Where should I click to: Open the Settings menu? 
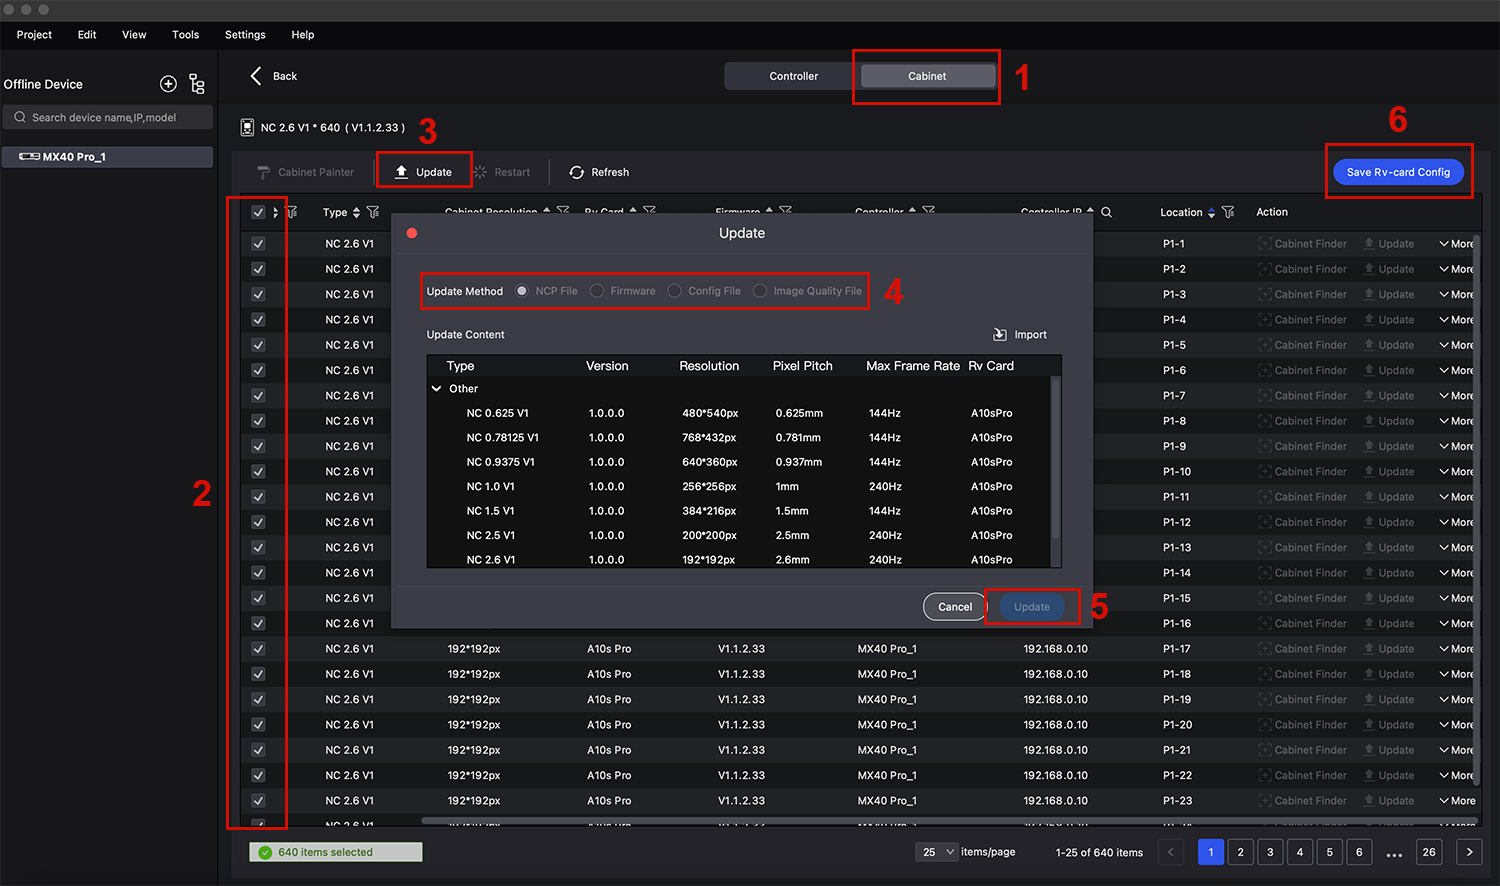click(244, 34)
